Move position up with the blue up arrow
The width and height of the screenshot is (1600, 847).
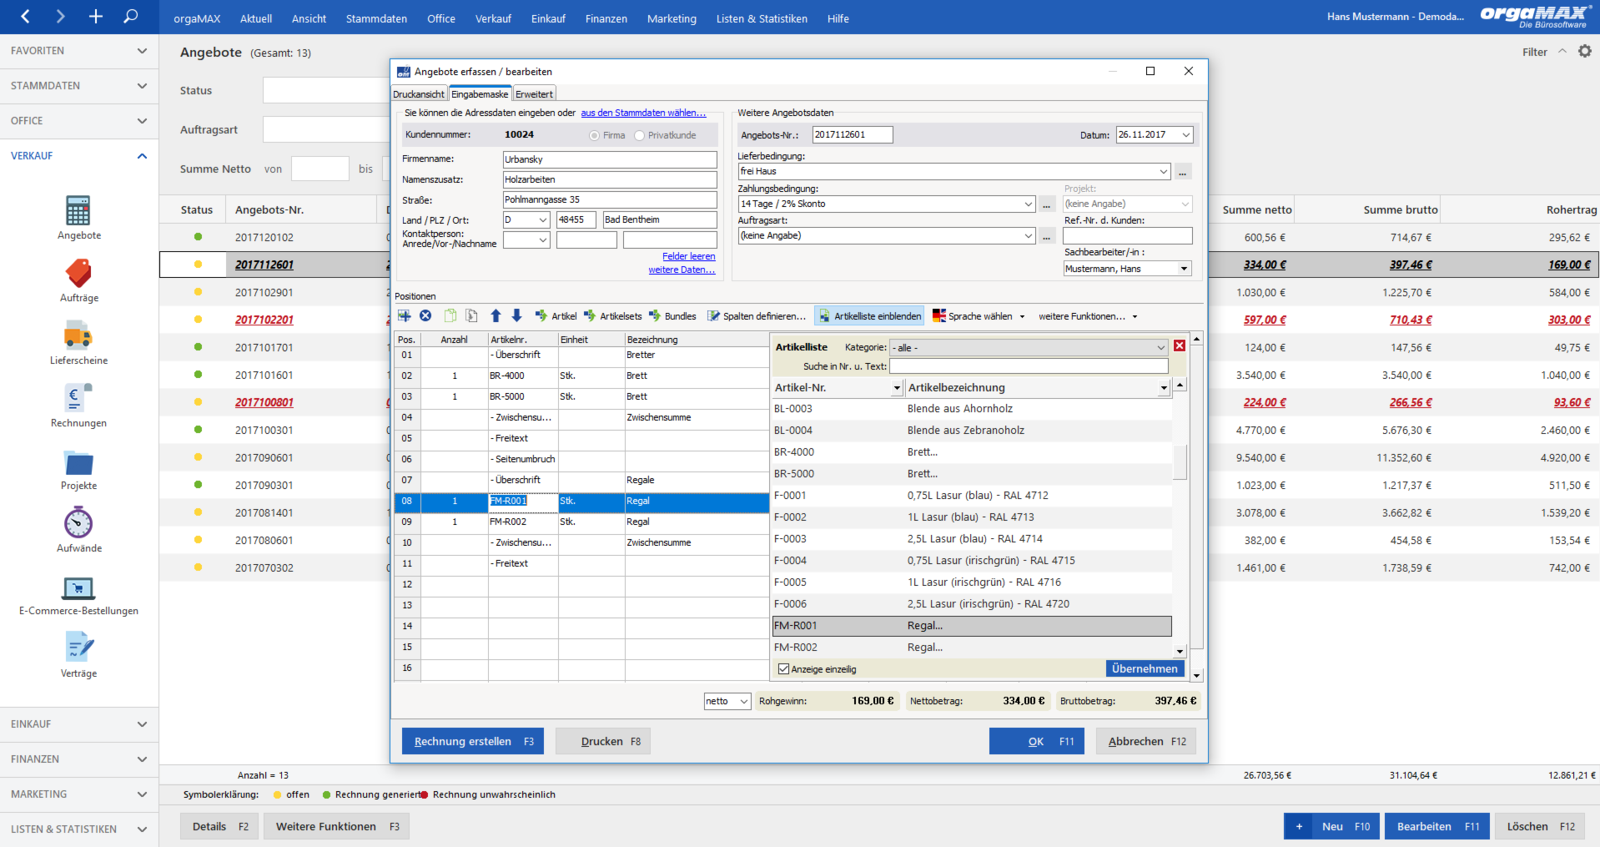496,316
